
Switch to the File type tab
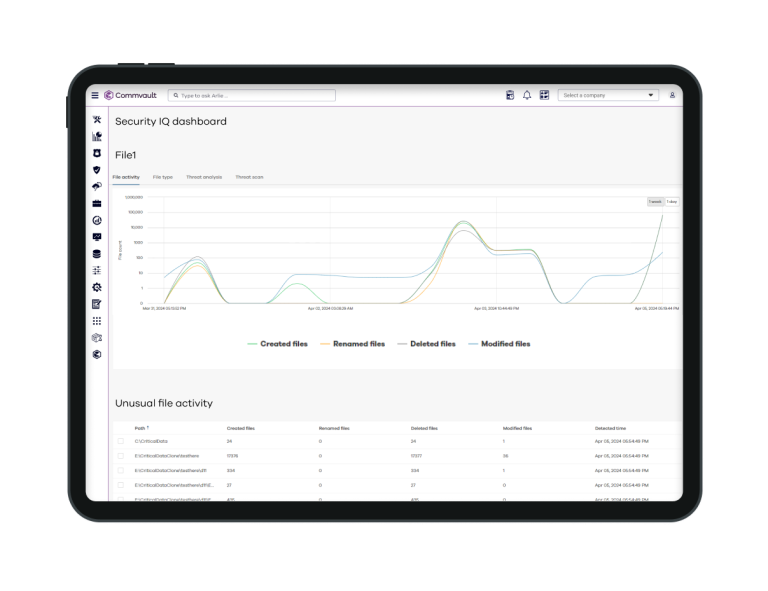tap(163, 177)
